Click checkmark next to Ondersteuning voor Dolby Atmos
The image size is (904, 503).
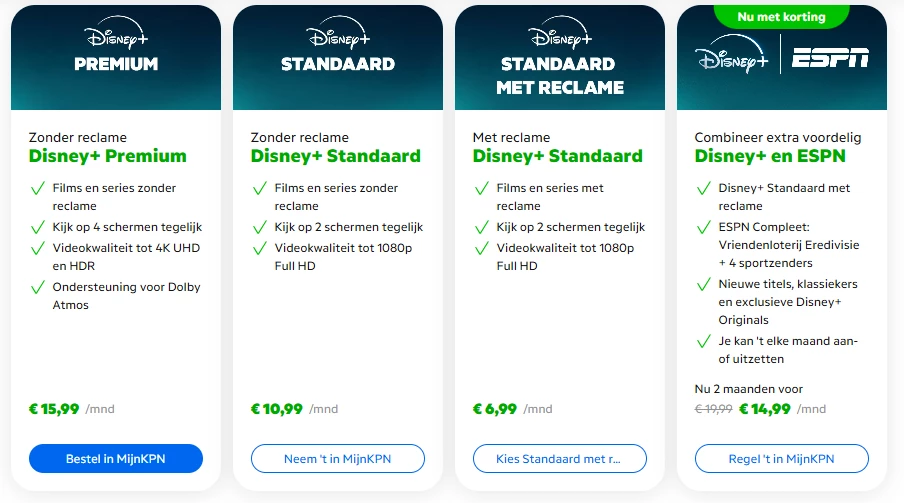38,288
